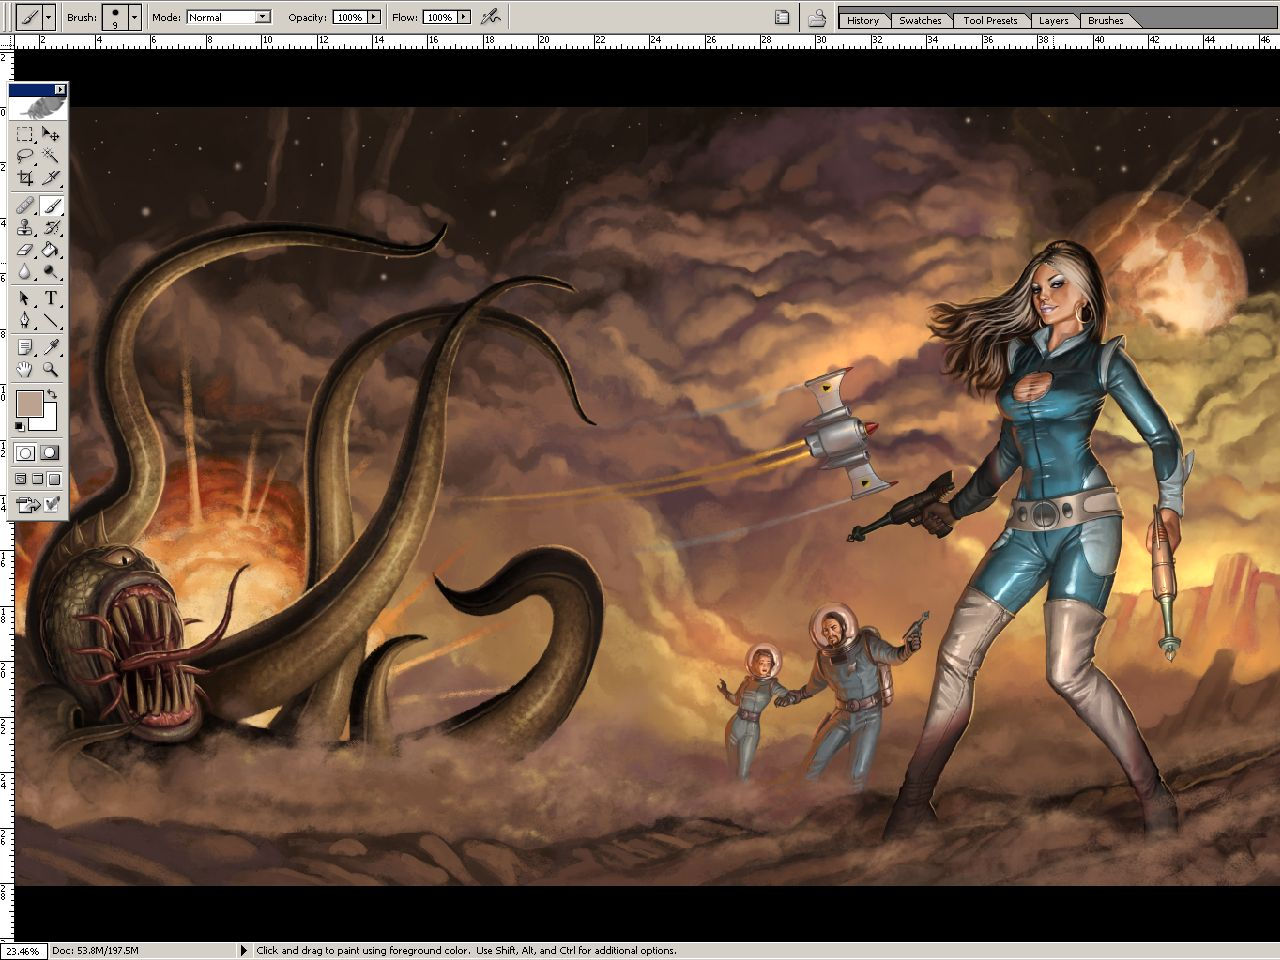Viewport: 1280px width, 960px height.
Task: Select the Slice tool
Action: [x=51, y=178]
